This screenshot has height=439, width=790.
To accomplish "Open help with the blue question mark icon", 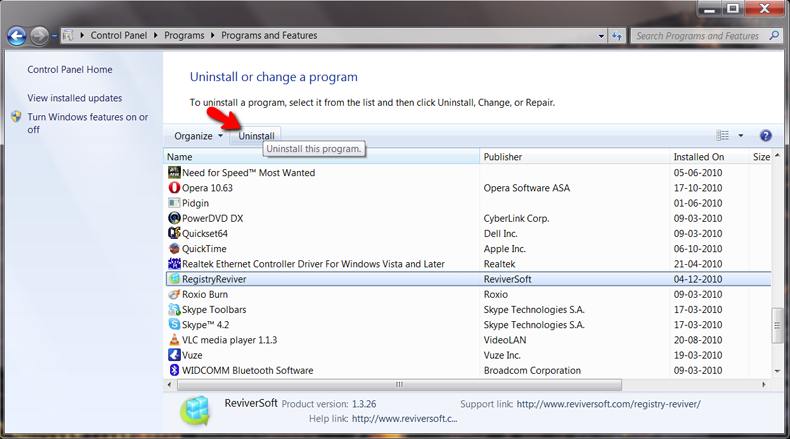I will 765,136.
